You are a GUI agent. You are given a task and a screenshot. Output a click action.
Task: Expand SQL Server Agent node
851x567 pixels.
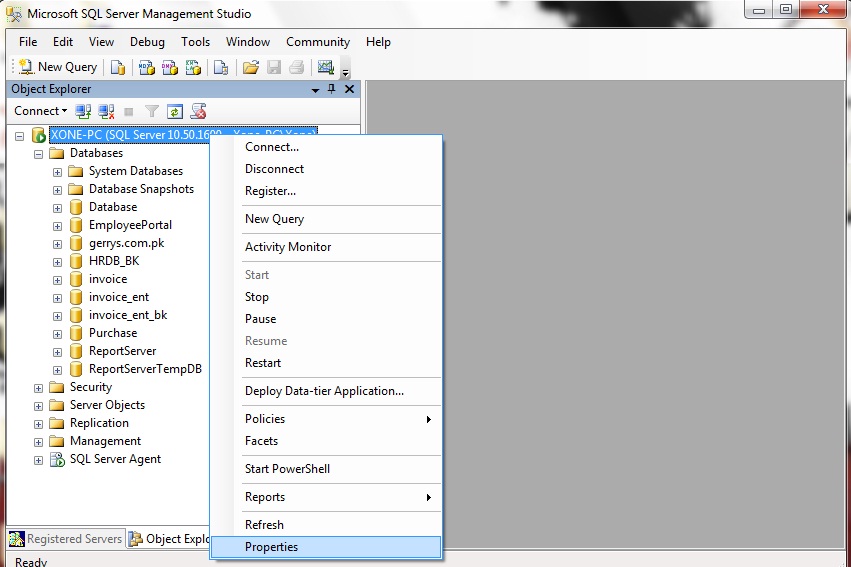pyautogui.click(x=39, y=460)
